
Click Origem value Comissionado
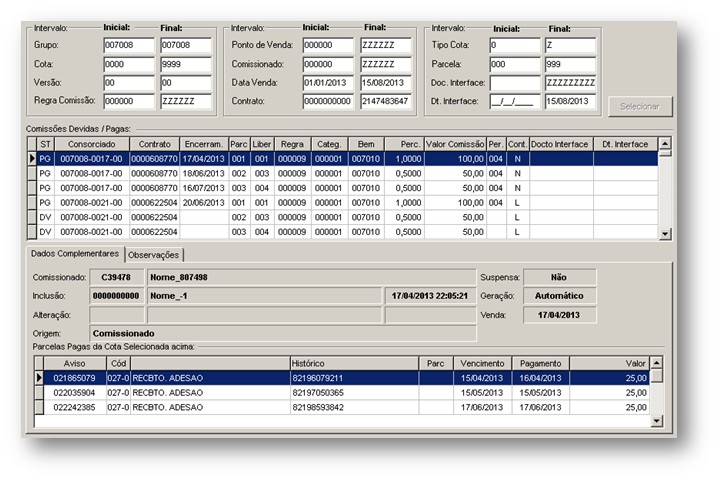point(282,334)
